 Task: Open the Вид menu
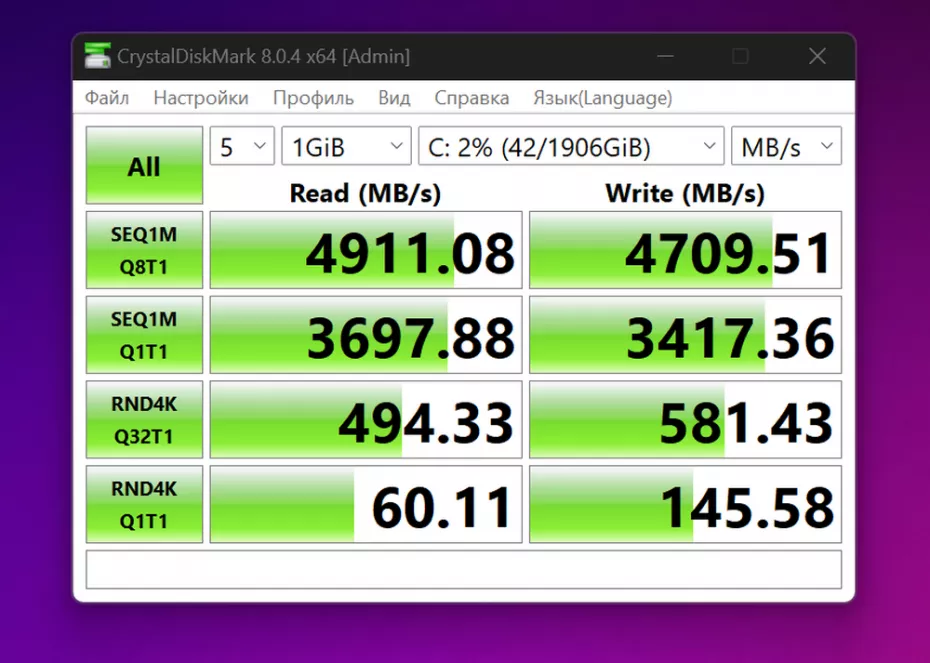pos(394,98)
